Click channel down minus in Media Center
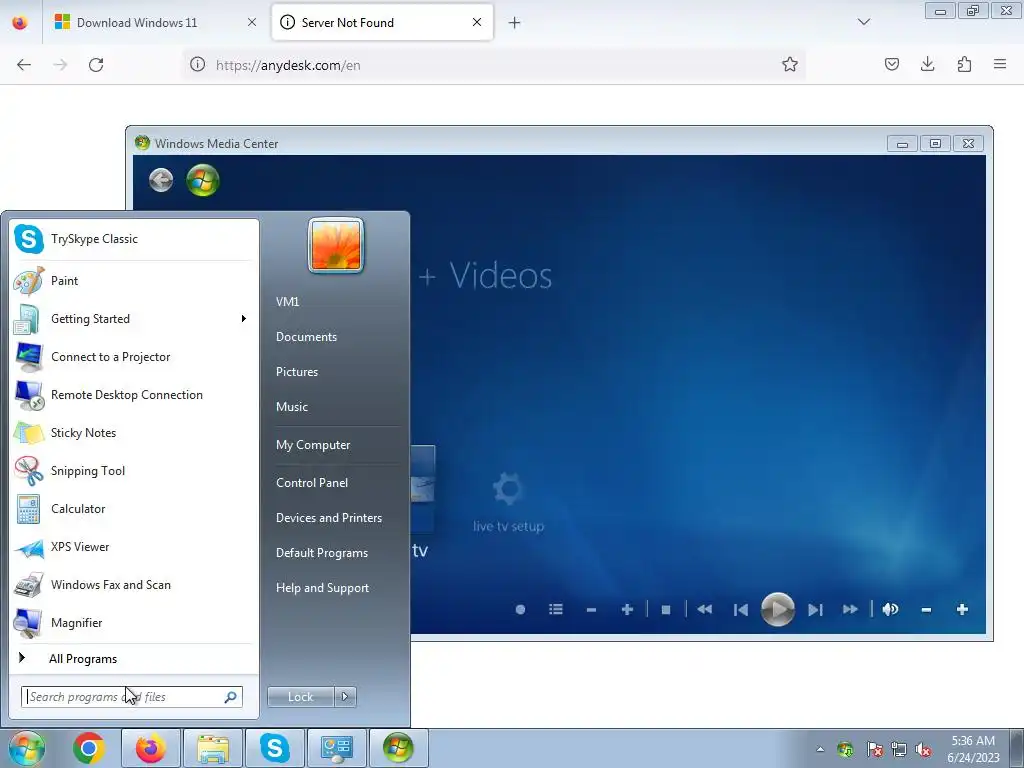This screenshot has height=768, width=1024. (x=591, y=609)
